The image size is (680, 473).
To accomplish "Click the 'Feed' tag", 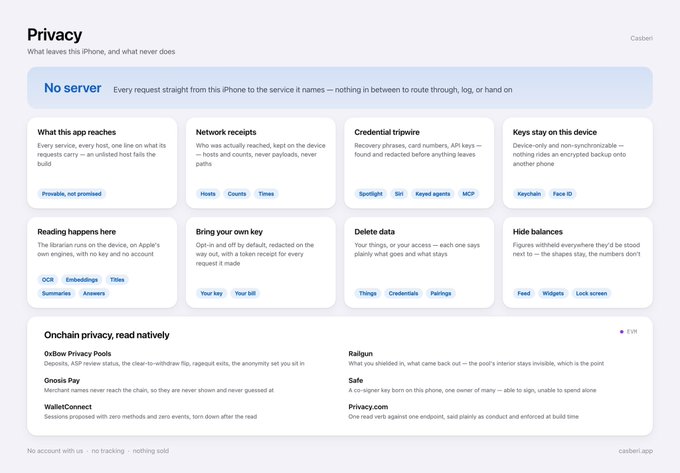I will click(x=524, y=294).
